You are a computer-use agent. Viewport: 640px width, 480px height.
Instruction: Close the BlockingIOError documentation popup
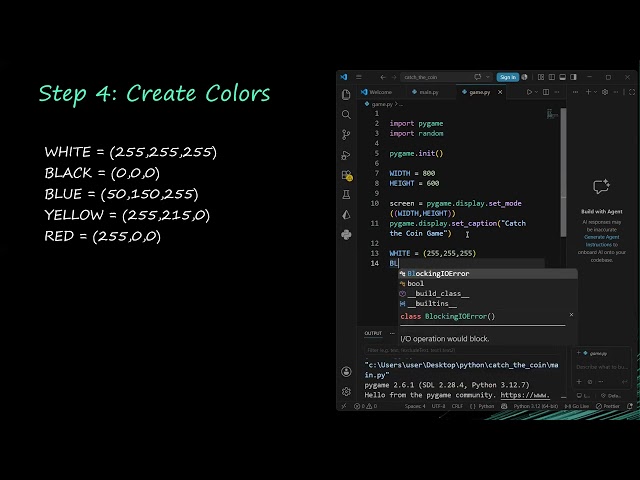(571, 315)
